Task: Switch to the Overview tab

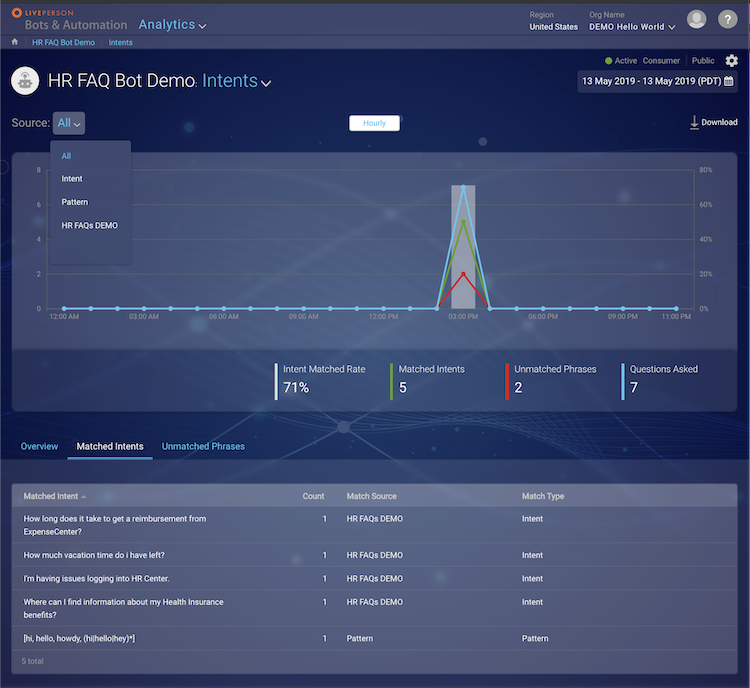Action: 39,446
